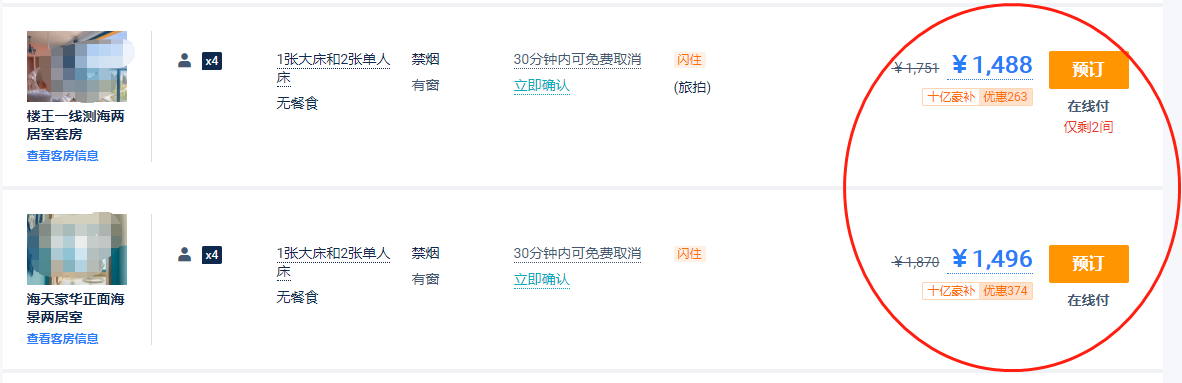Click the 预订 button for the ¥1,496 room
The image size is (1182, 383).
click(1089, 264)
